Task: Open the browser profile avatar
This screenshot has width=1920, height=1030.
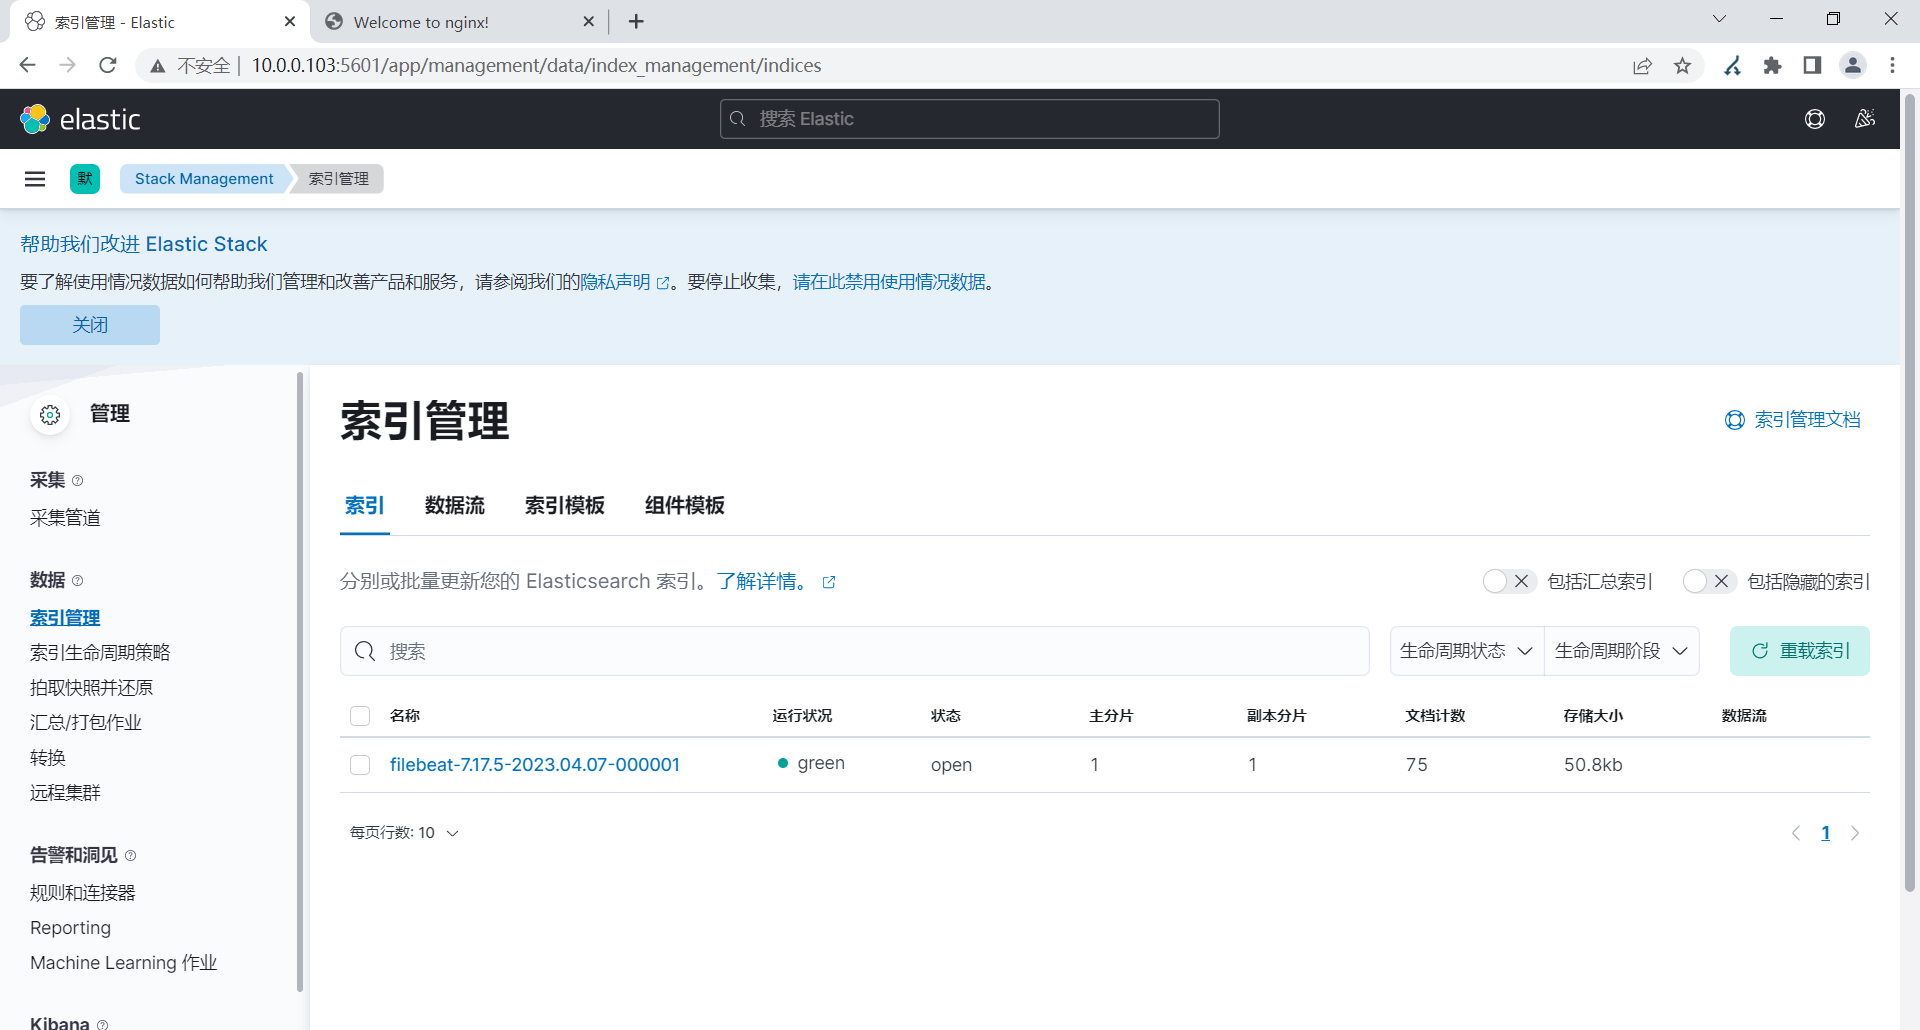Action: coord(1853,65)
